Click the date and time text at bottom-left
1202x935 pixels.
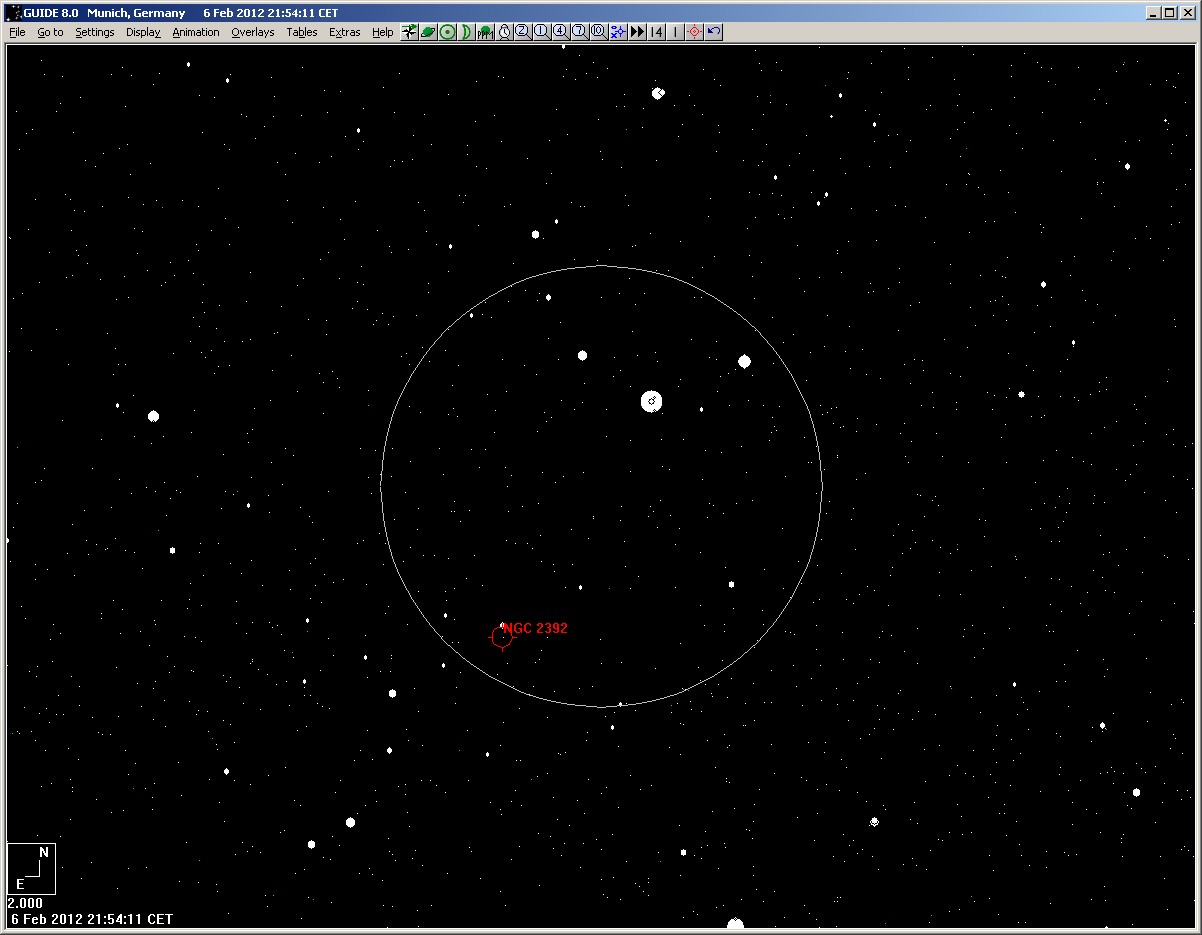tap(92, 919)
